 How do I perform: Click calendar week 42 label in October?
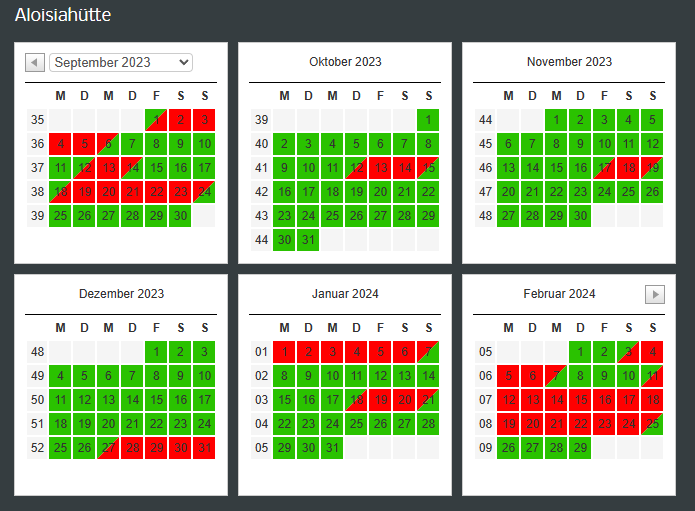coord(260,192)
